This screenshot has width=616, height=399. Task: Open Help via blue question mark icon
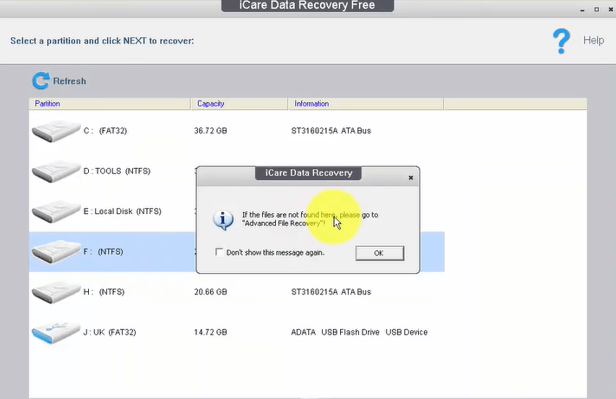coord(561,41)
